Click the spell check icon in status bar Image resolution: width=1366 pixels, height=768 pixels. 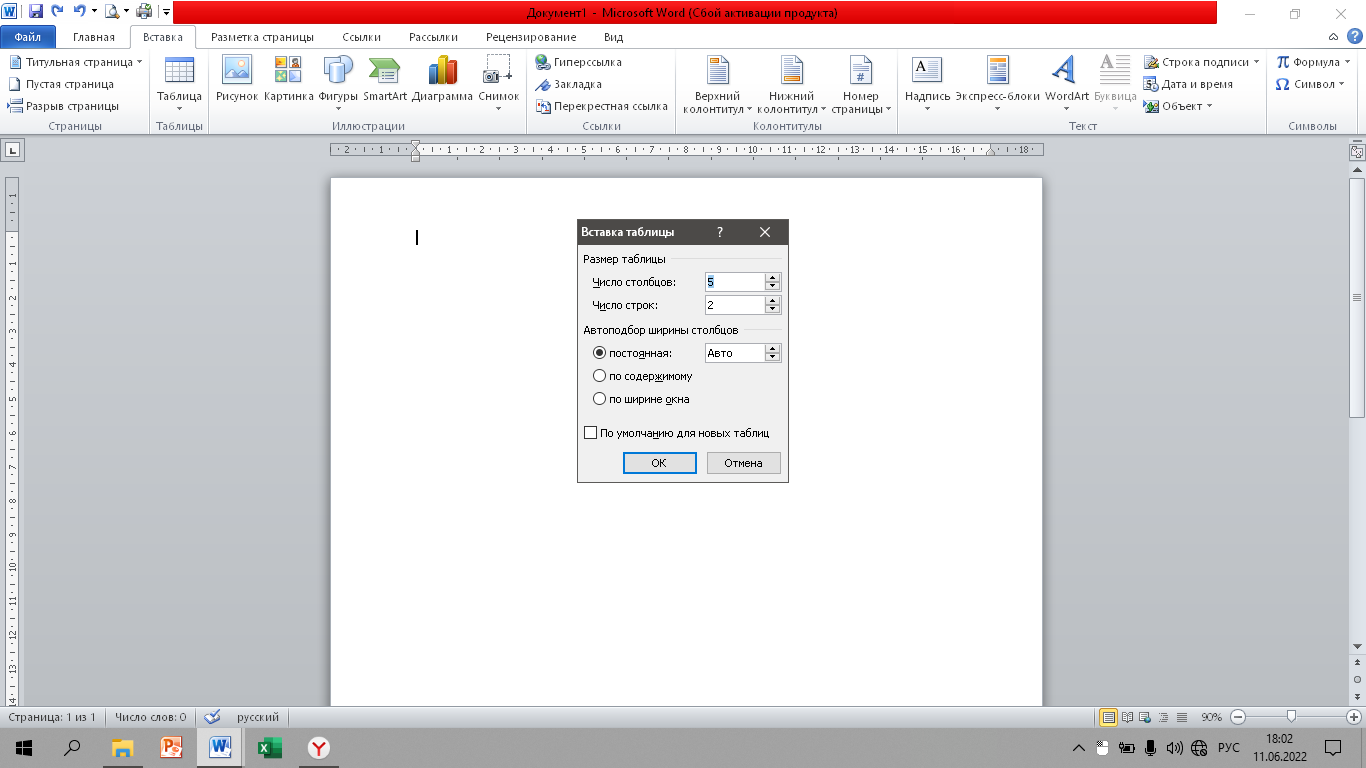(211, 717)
